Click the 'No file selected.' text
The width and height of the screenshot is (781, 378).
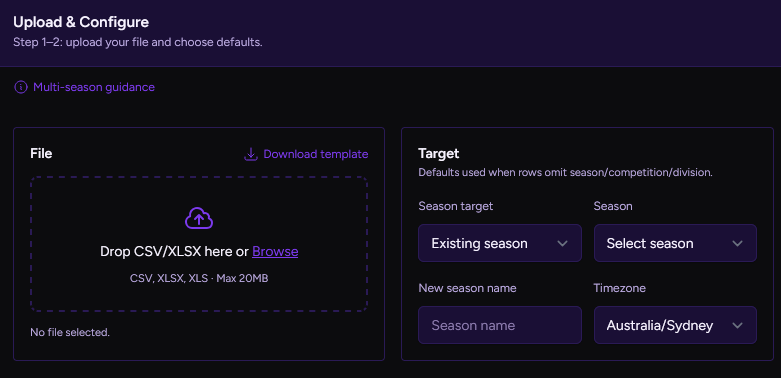click(70, 332)
